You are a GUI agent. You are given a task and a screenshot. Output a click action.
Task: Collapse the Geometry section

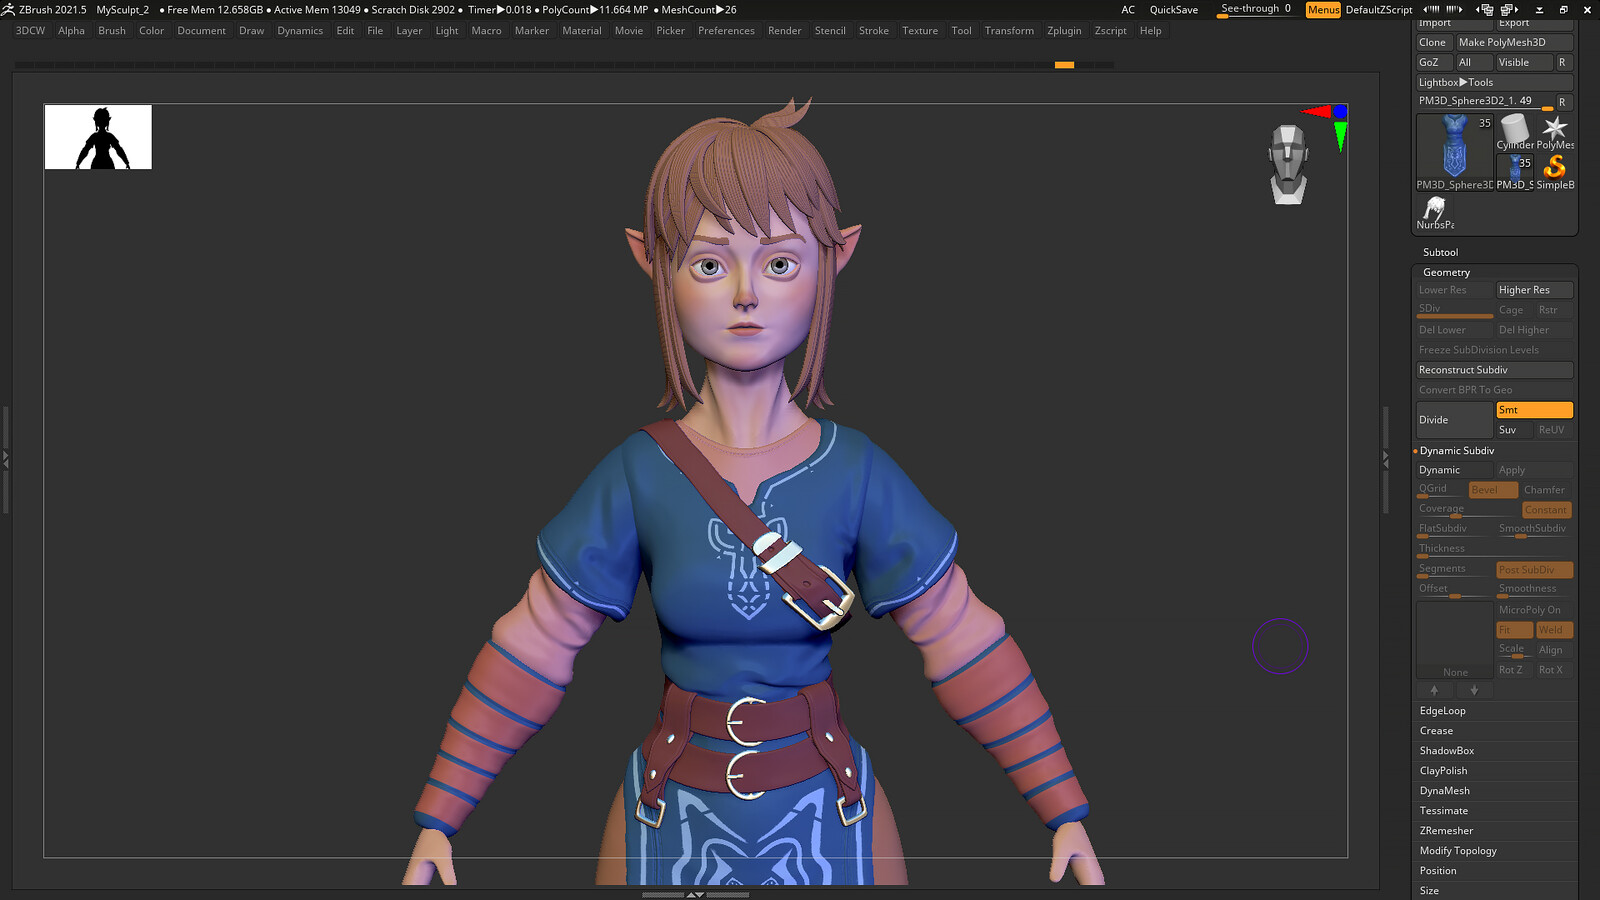pos(1446,272)
